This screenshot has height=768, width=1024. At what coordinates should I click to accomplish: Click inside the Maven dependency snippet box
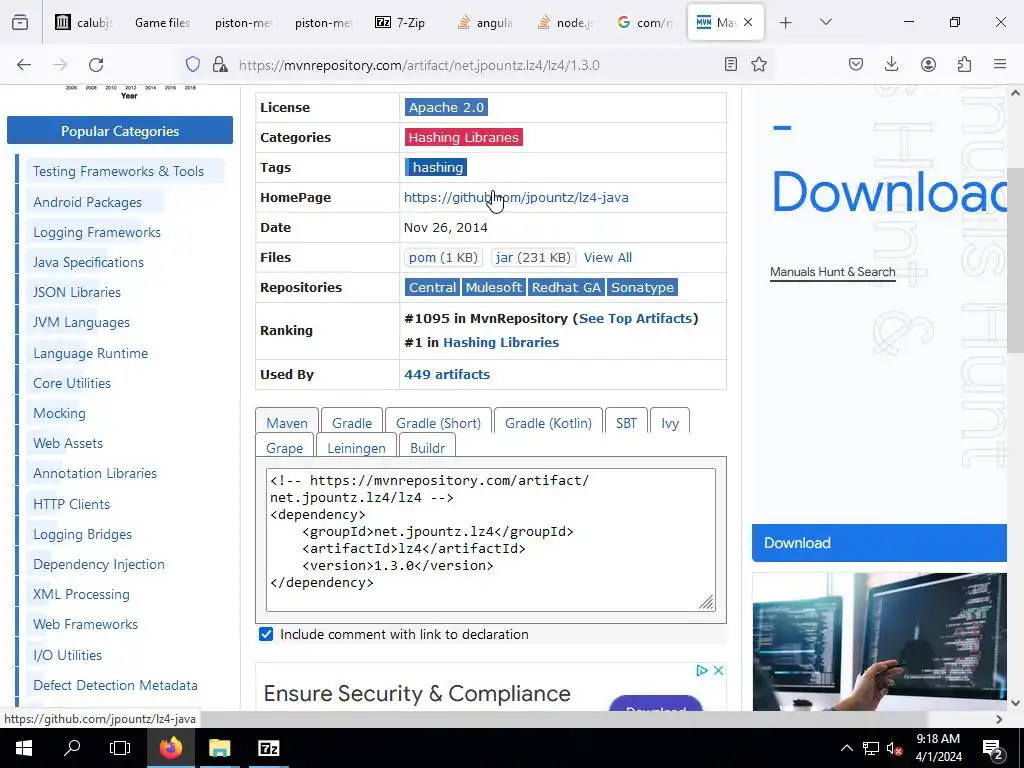point(490,539)
